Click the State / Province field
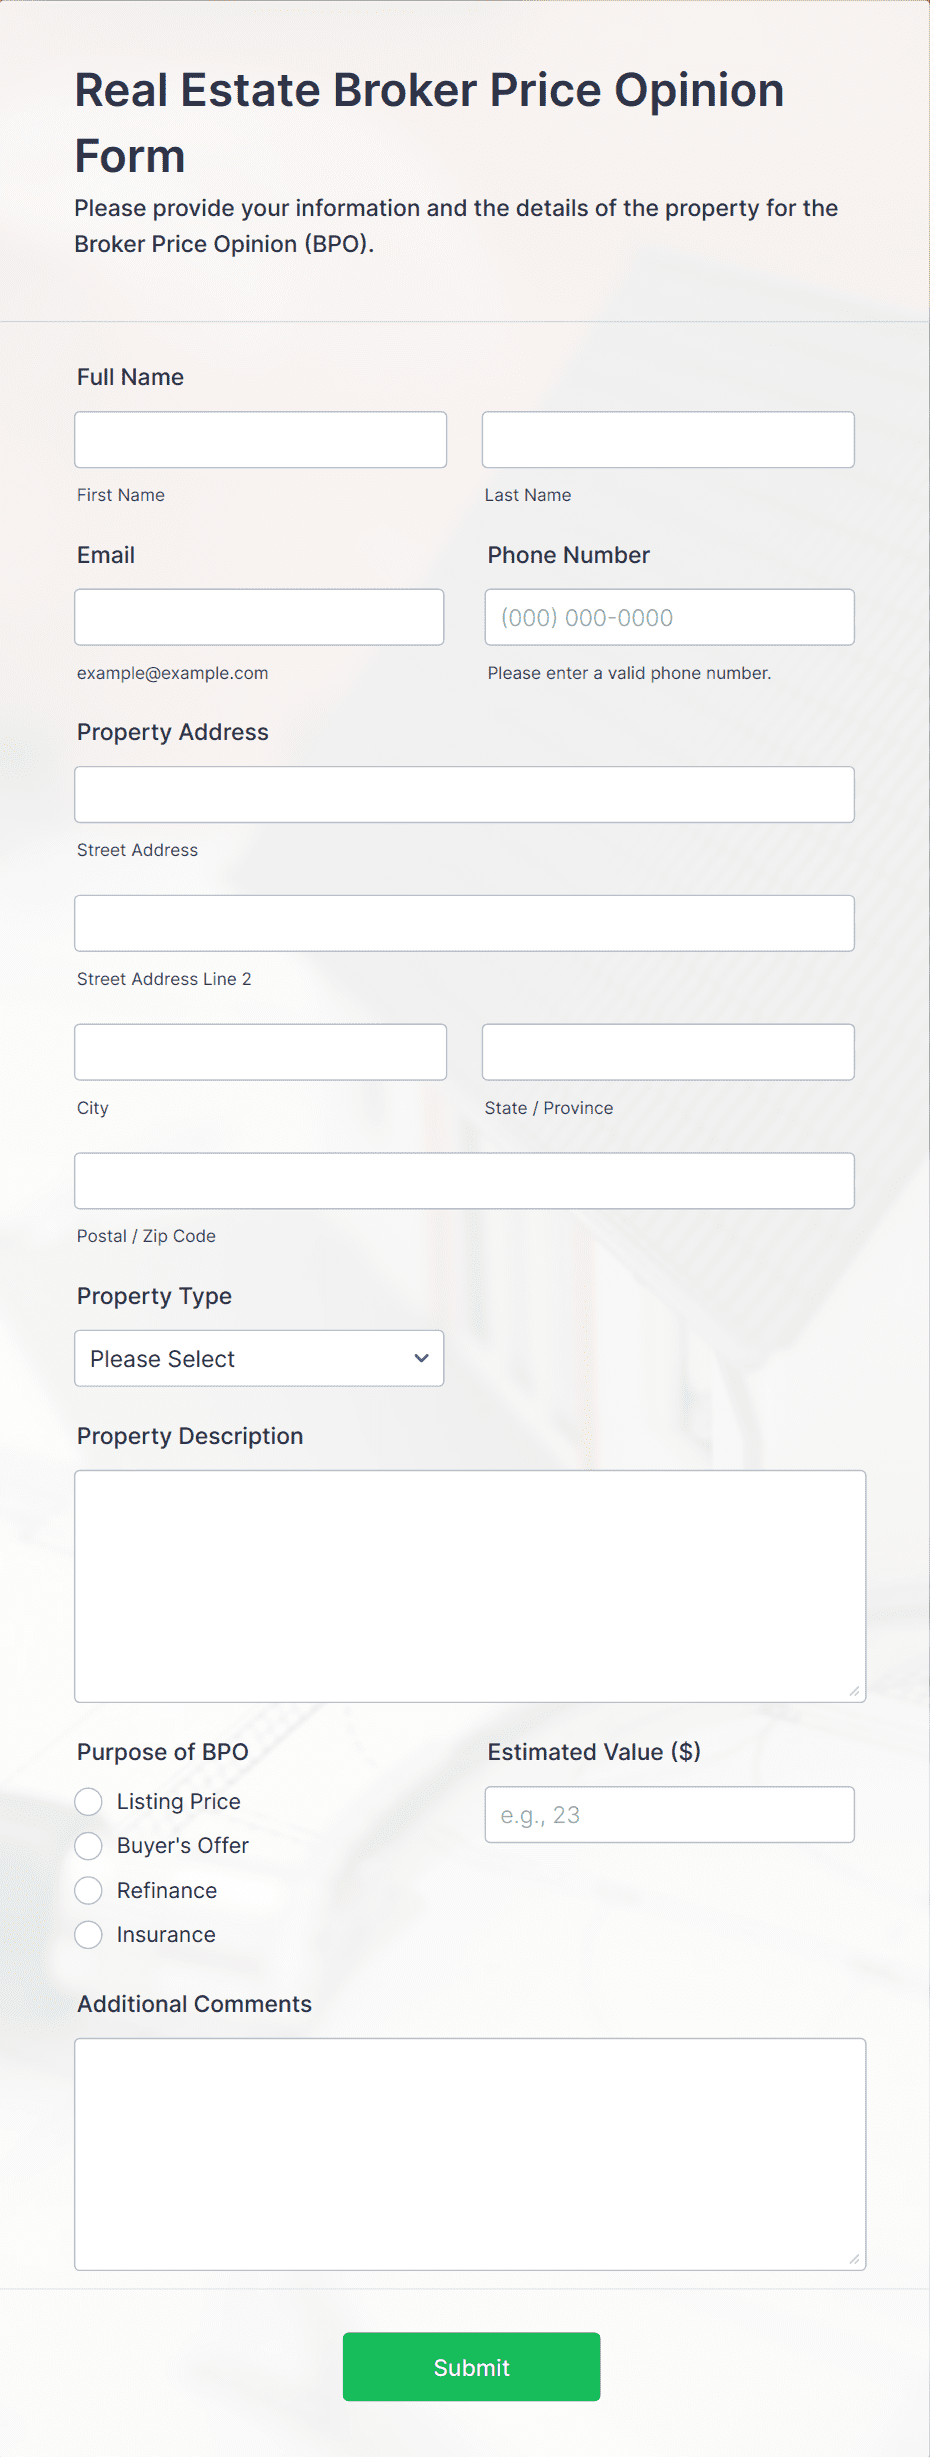The width and height of the screenshot is (930, 2458). point(668,1052)
